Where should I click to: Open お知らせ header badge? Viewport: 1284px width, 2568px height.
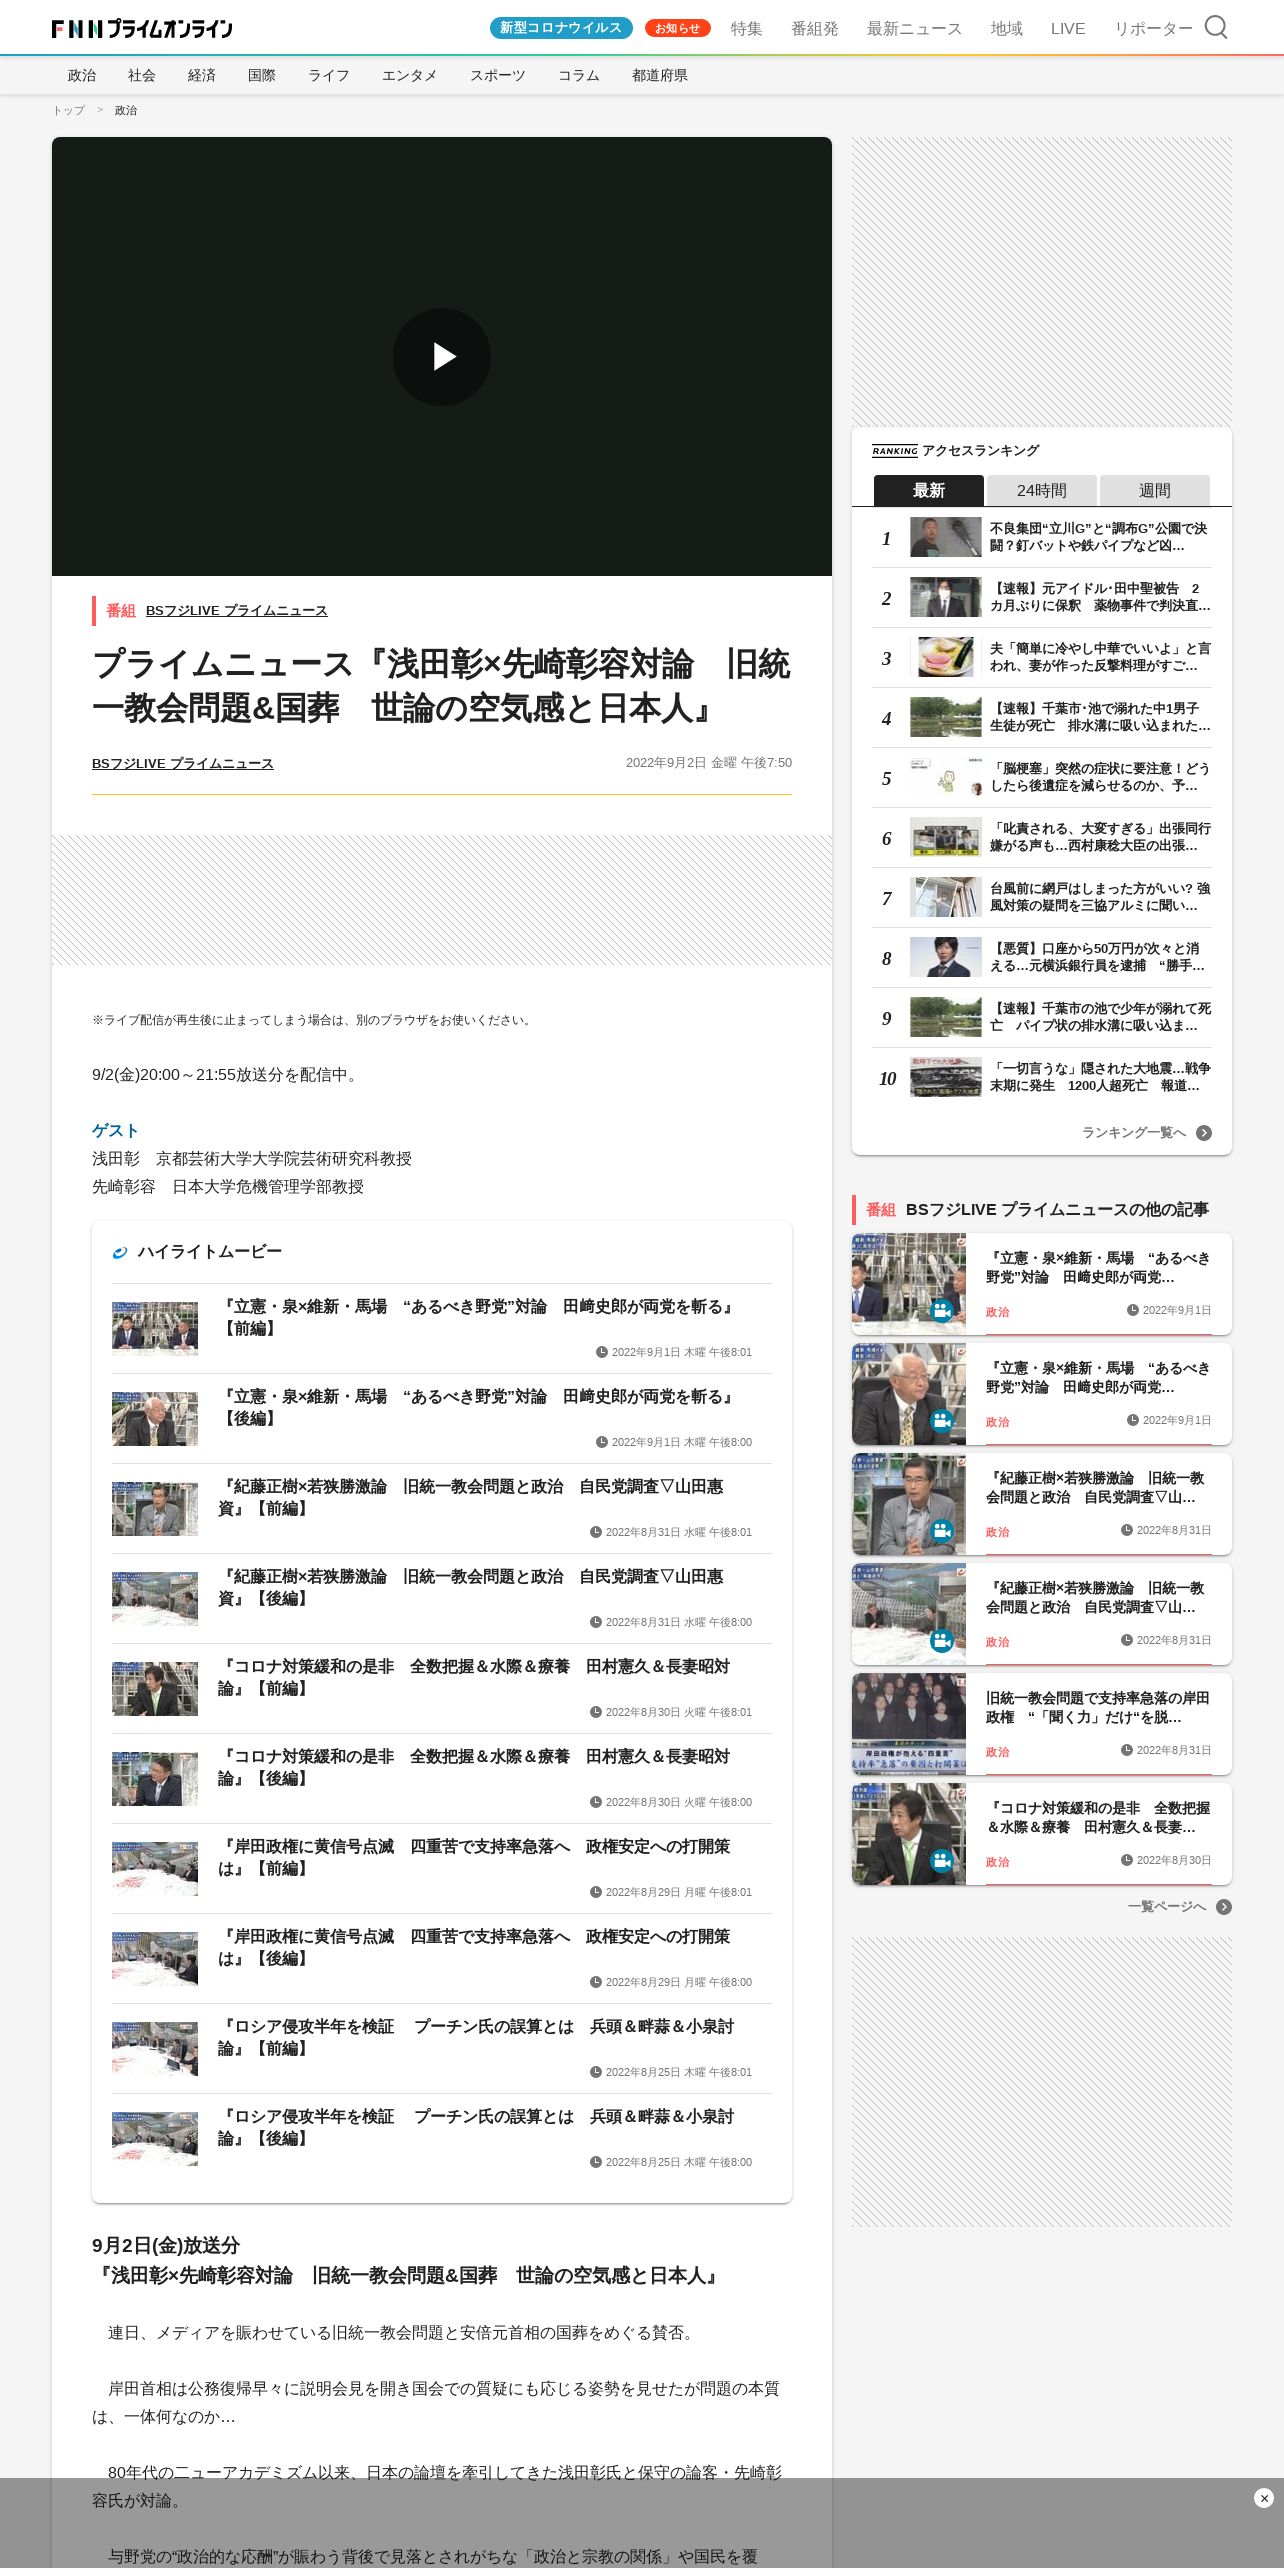pos(678,28)
